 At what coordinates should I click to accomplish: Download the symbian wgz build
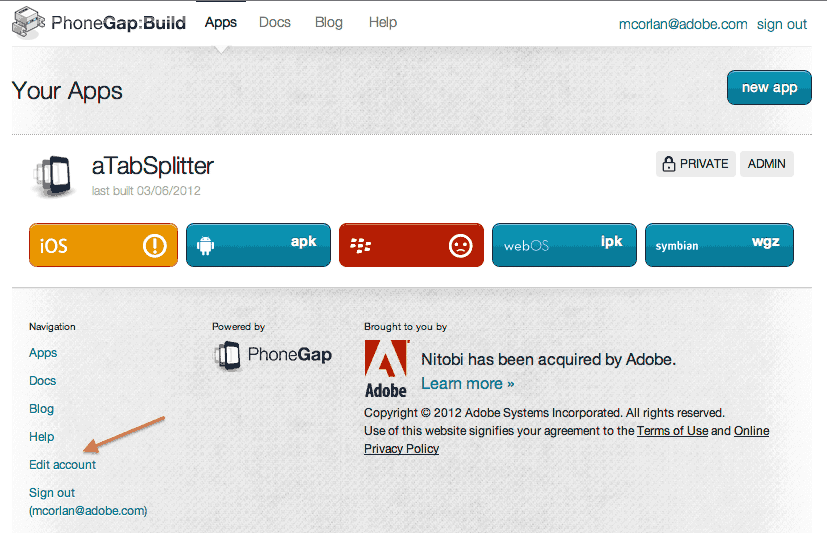719,245
